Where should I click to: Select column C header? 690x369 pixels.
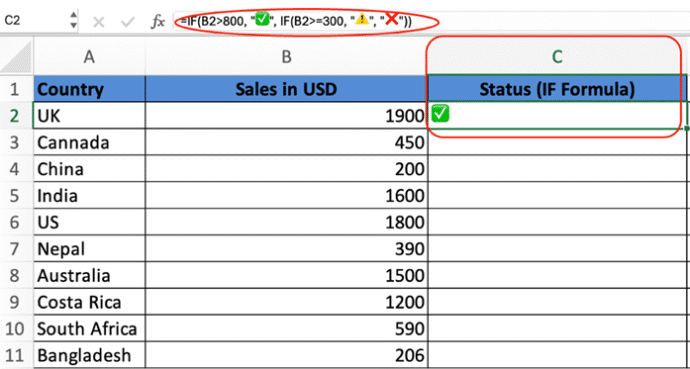coord(557,57)
